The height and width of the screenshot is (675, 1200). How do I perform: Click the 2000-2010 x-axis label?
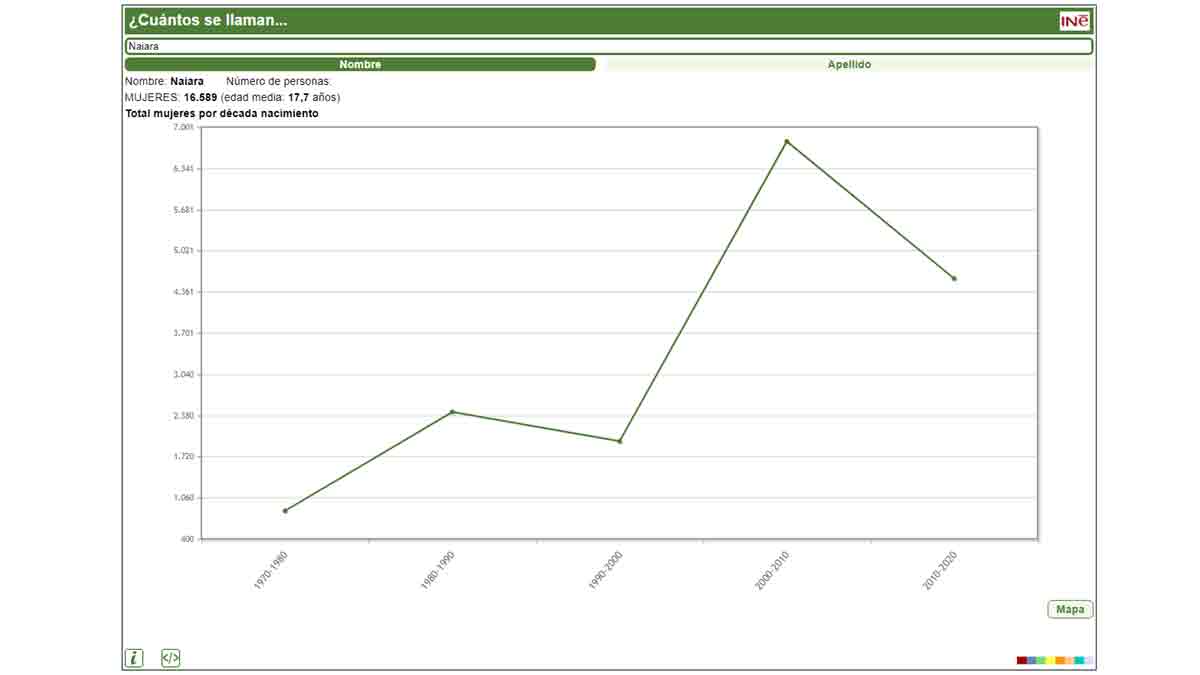773,569
